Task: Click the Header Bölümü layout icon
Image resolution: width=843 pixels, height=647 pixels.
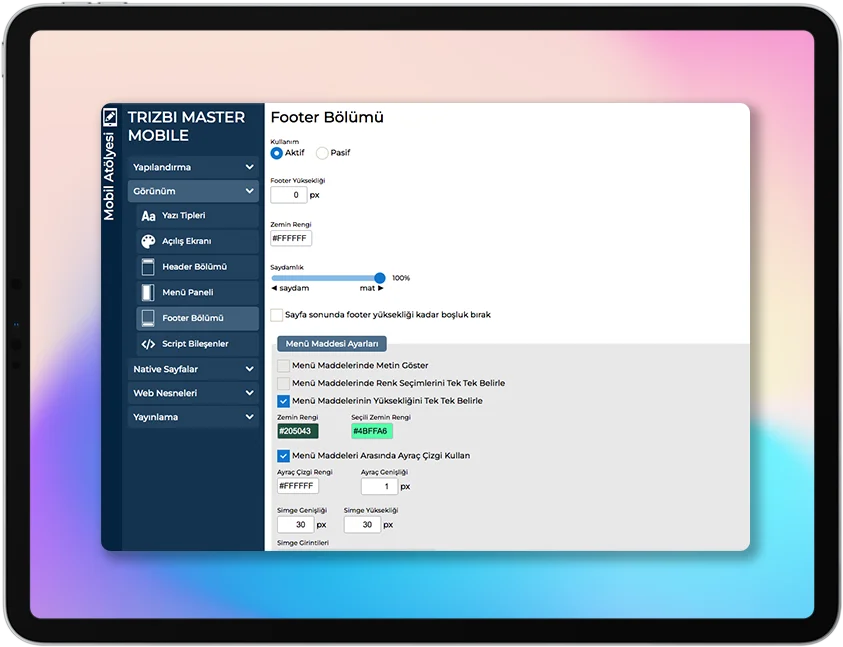Action: pyautogui.click(x=148, y=267)
